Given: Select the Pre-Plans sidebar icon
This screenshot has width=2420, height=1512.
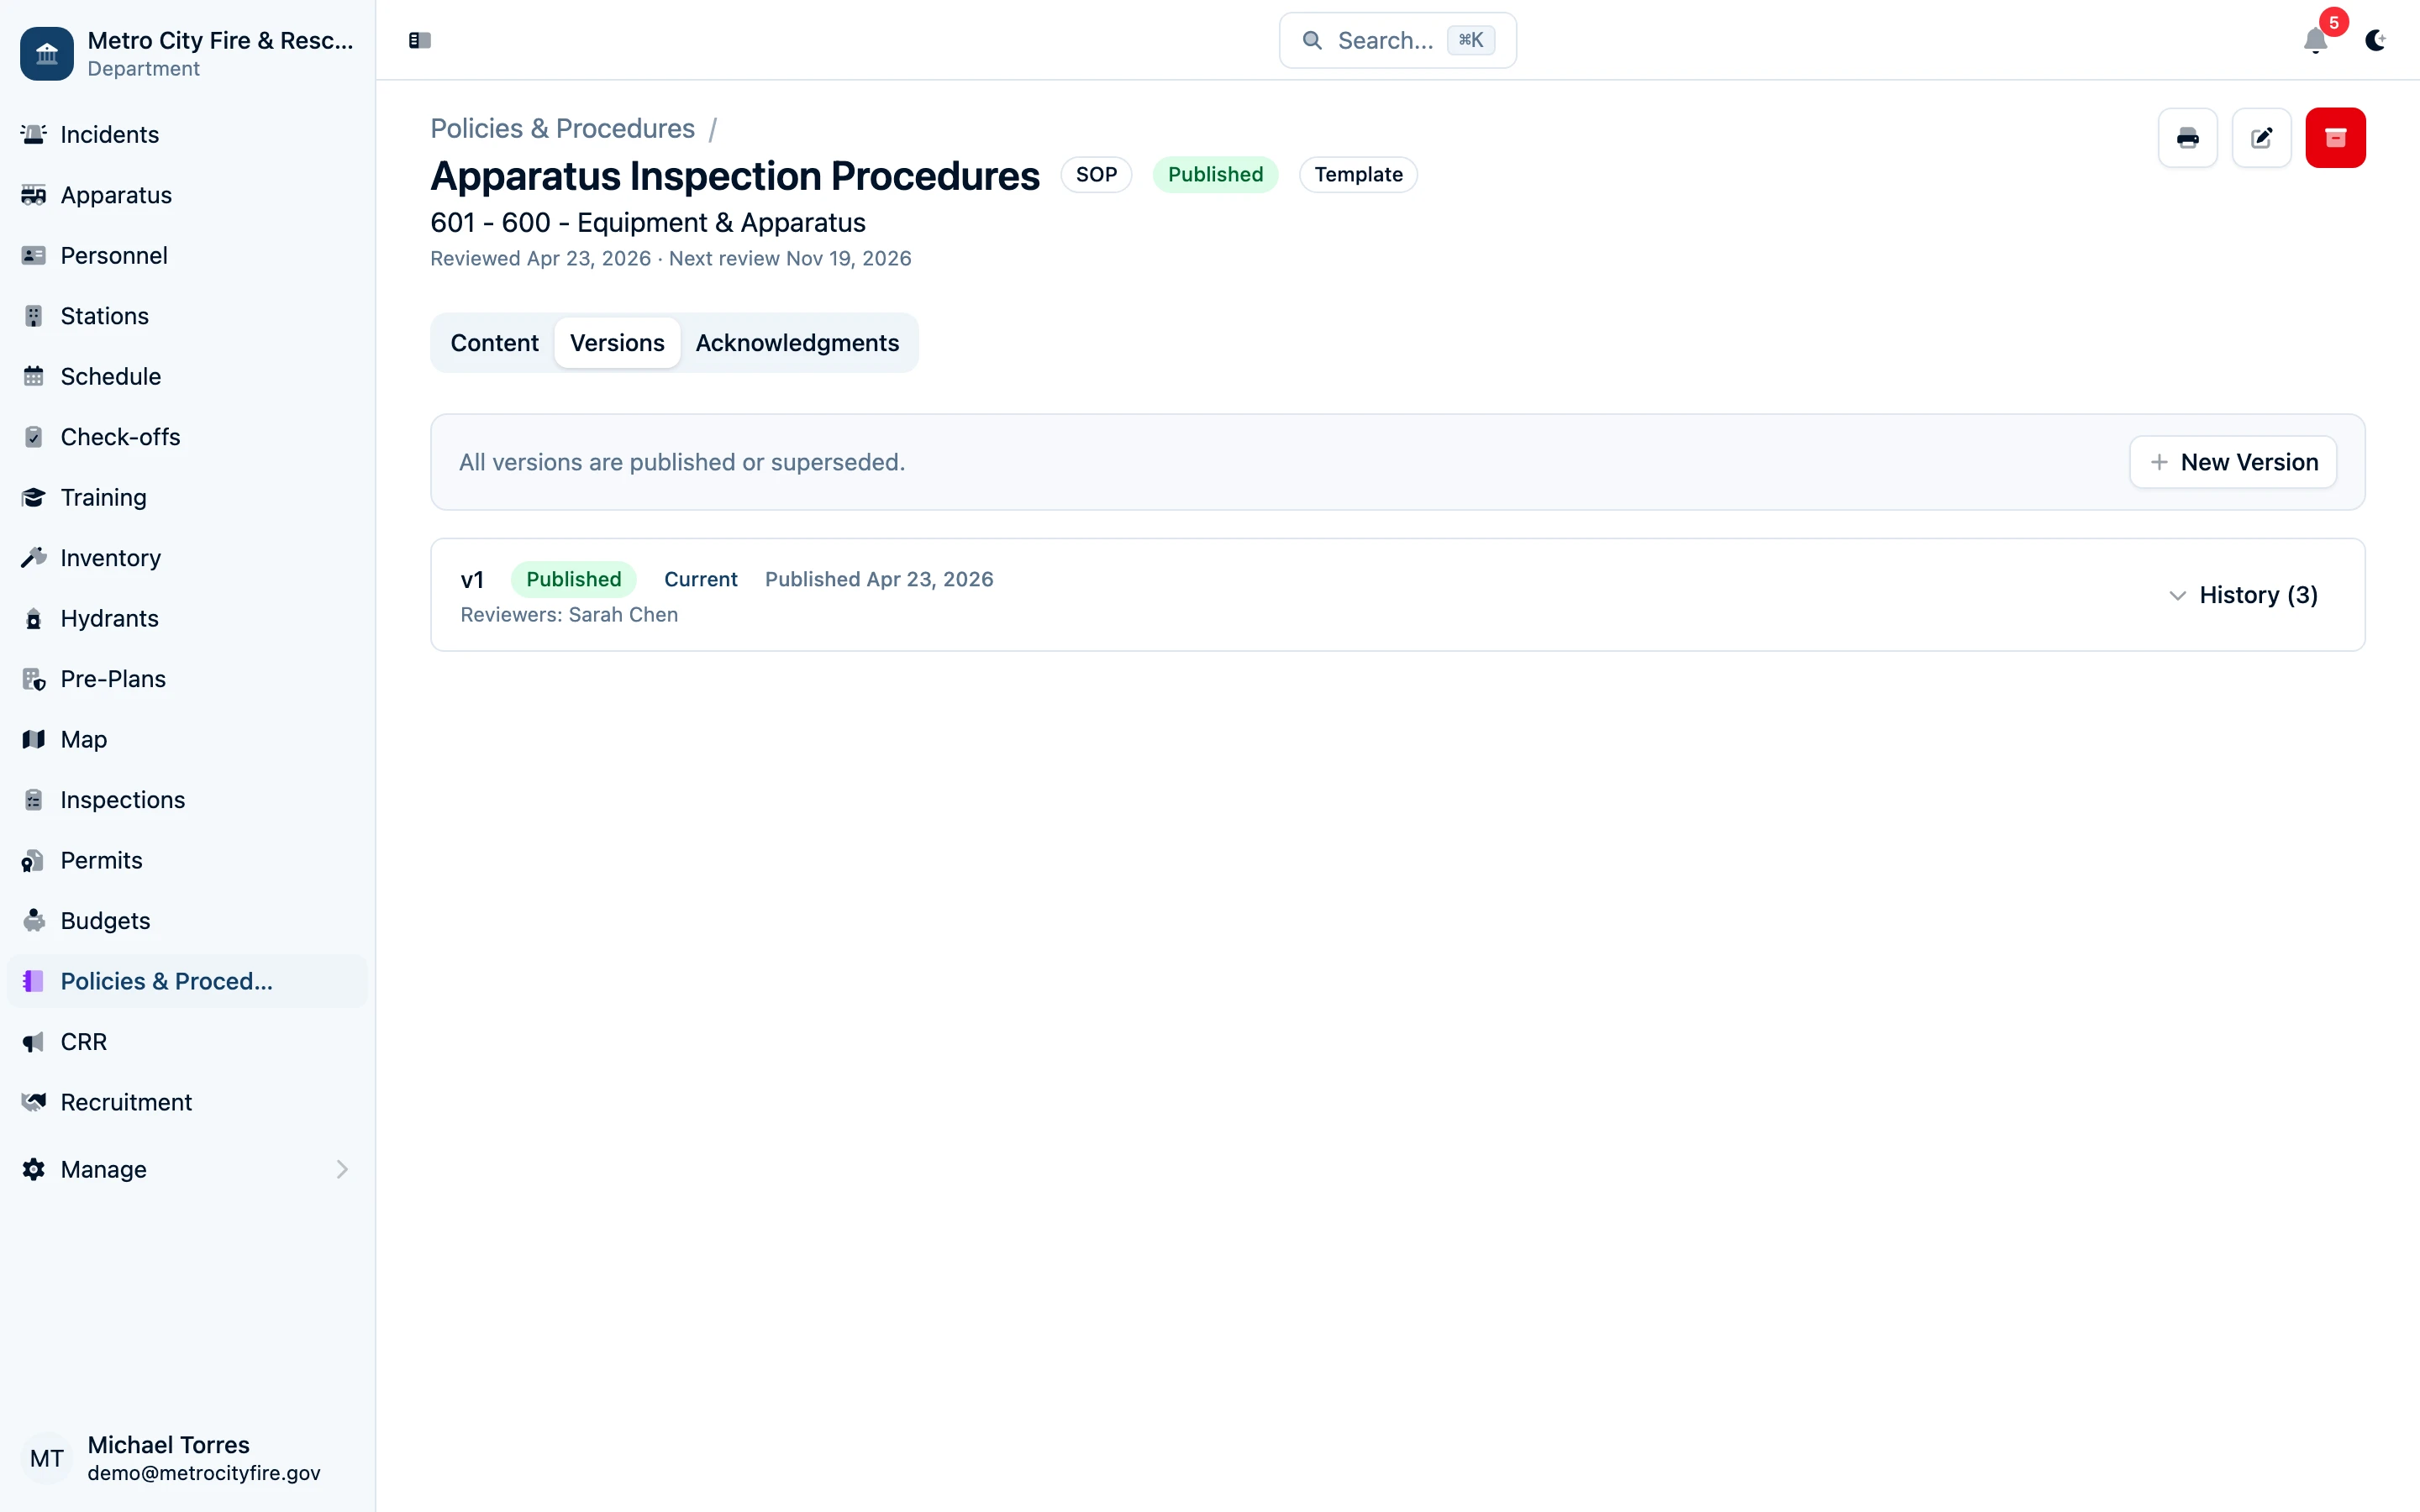Looking at the screenshot, I should (x=33, y=678).
